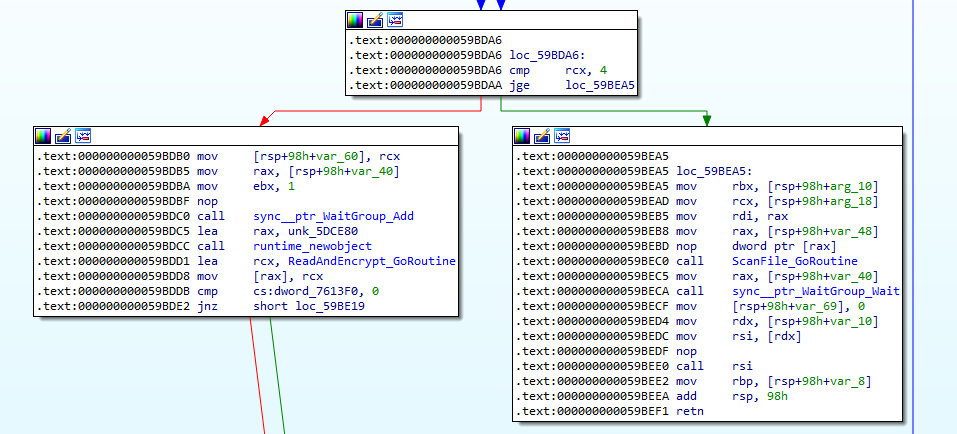Jump to sync__ptr_WaitGroup_Add function
The width and height of the screenshot is (957, 434).
pyautogui.click(x=334, y=216)
